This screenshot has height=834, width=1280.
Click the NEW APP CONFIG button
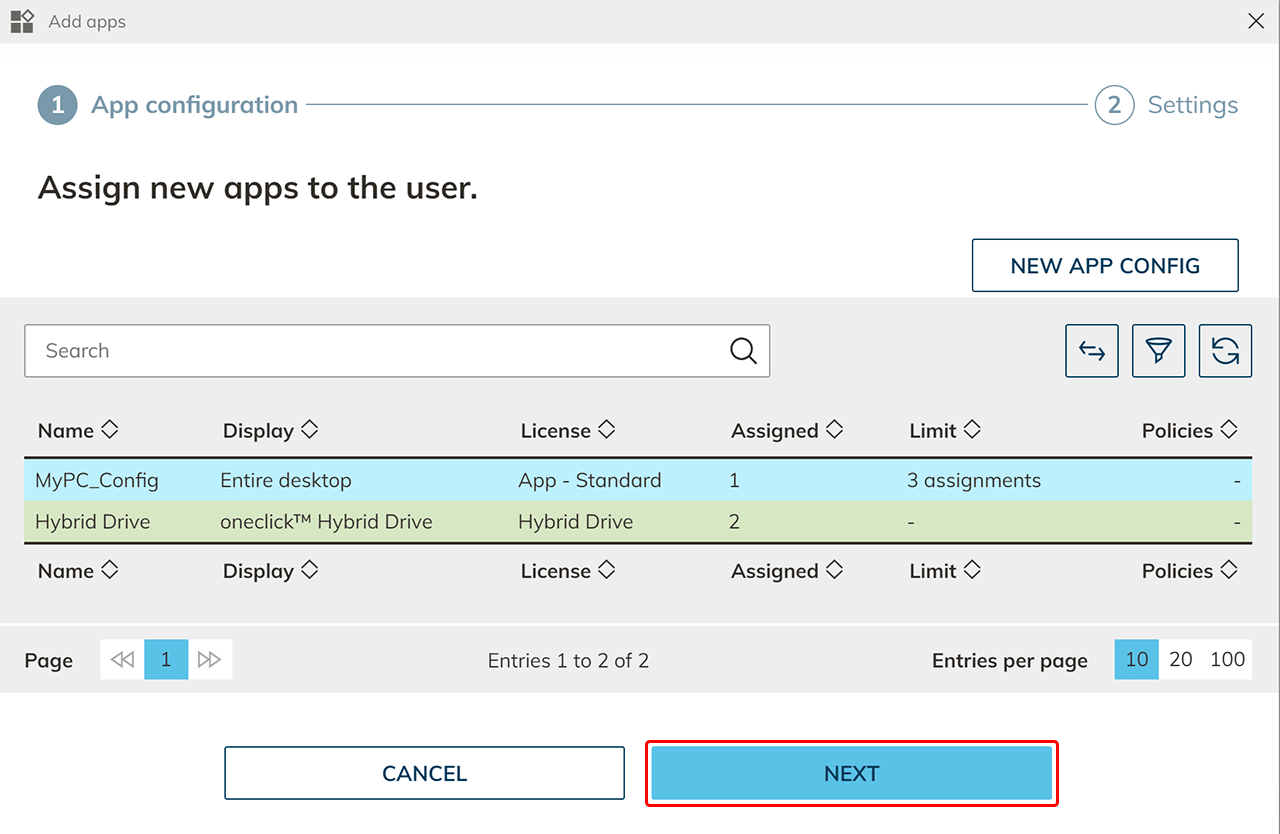coord(1105,265)
